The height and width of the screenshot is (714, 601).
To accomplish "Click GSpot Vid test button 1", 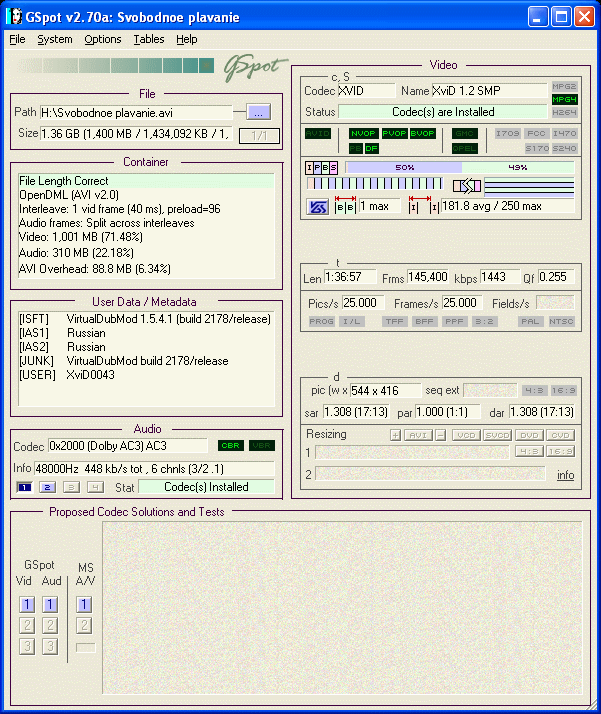I will pos(27,605).
